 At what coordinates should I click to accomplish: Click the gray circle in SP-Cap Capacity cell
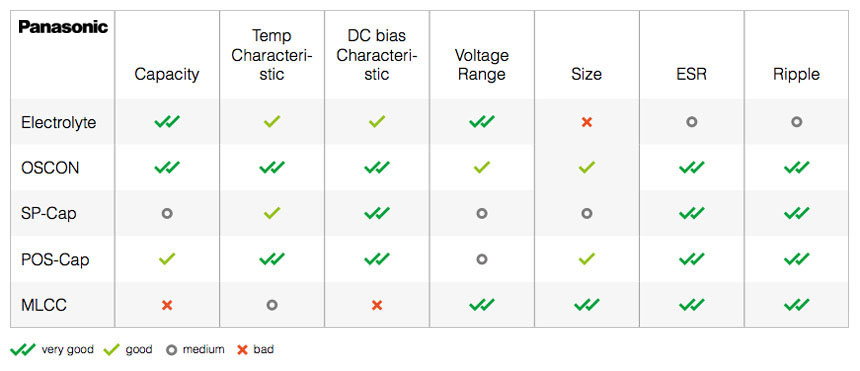click(167, 213)
